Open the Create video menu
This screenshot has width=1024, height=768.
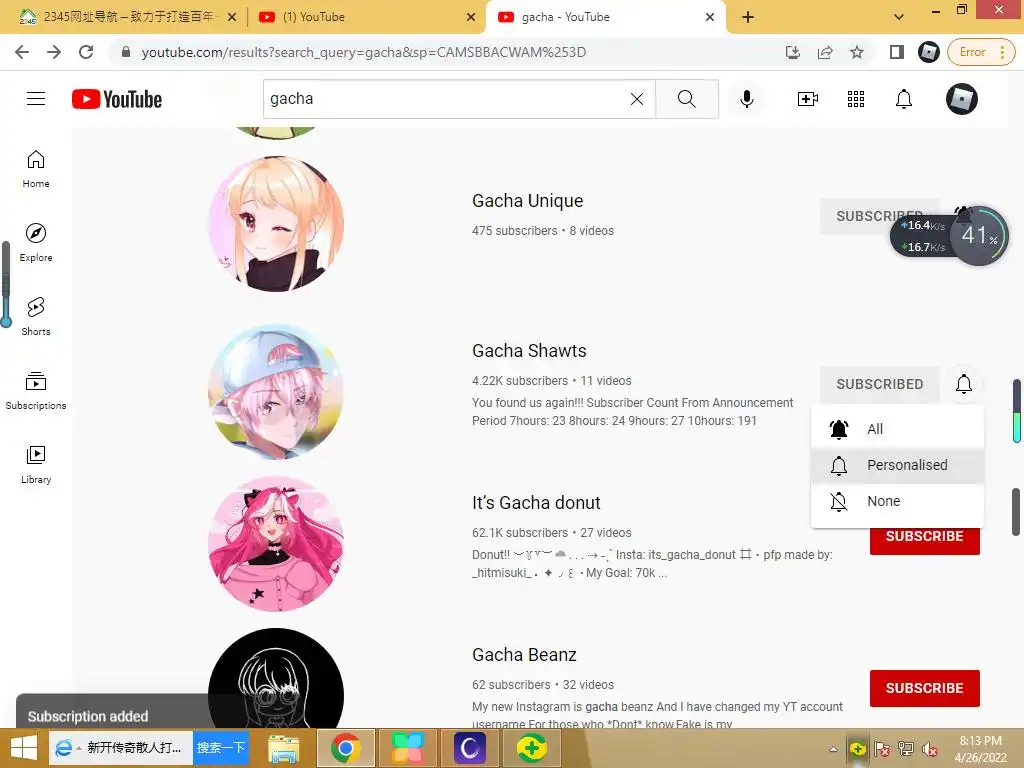tap(808, 99)
